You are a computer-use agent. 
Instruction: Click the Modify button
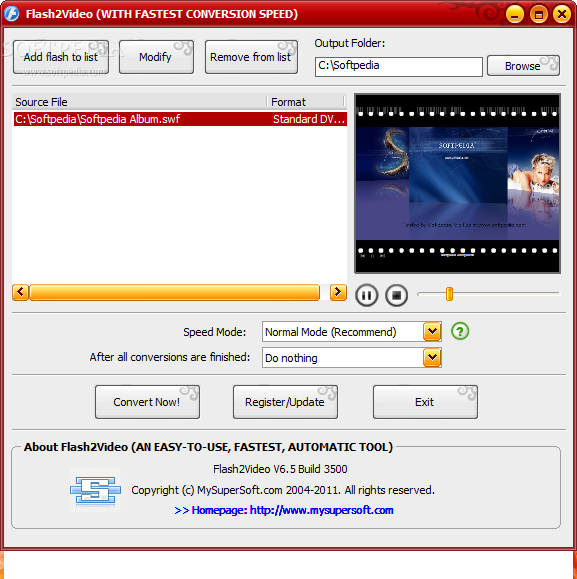pos(156,57)
